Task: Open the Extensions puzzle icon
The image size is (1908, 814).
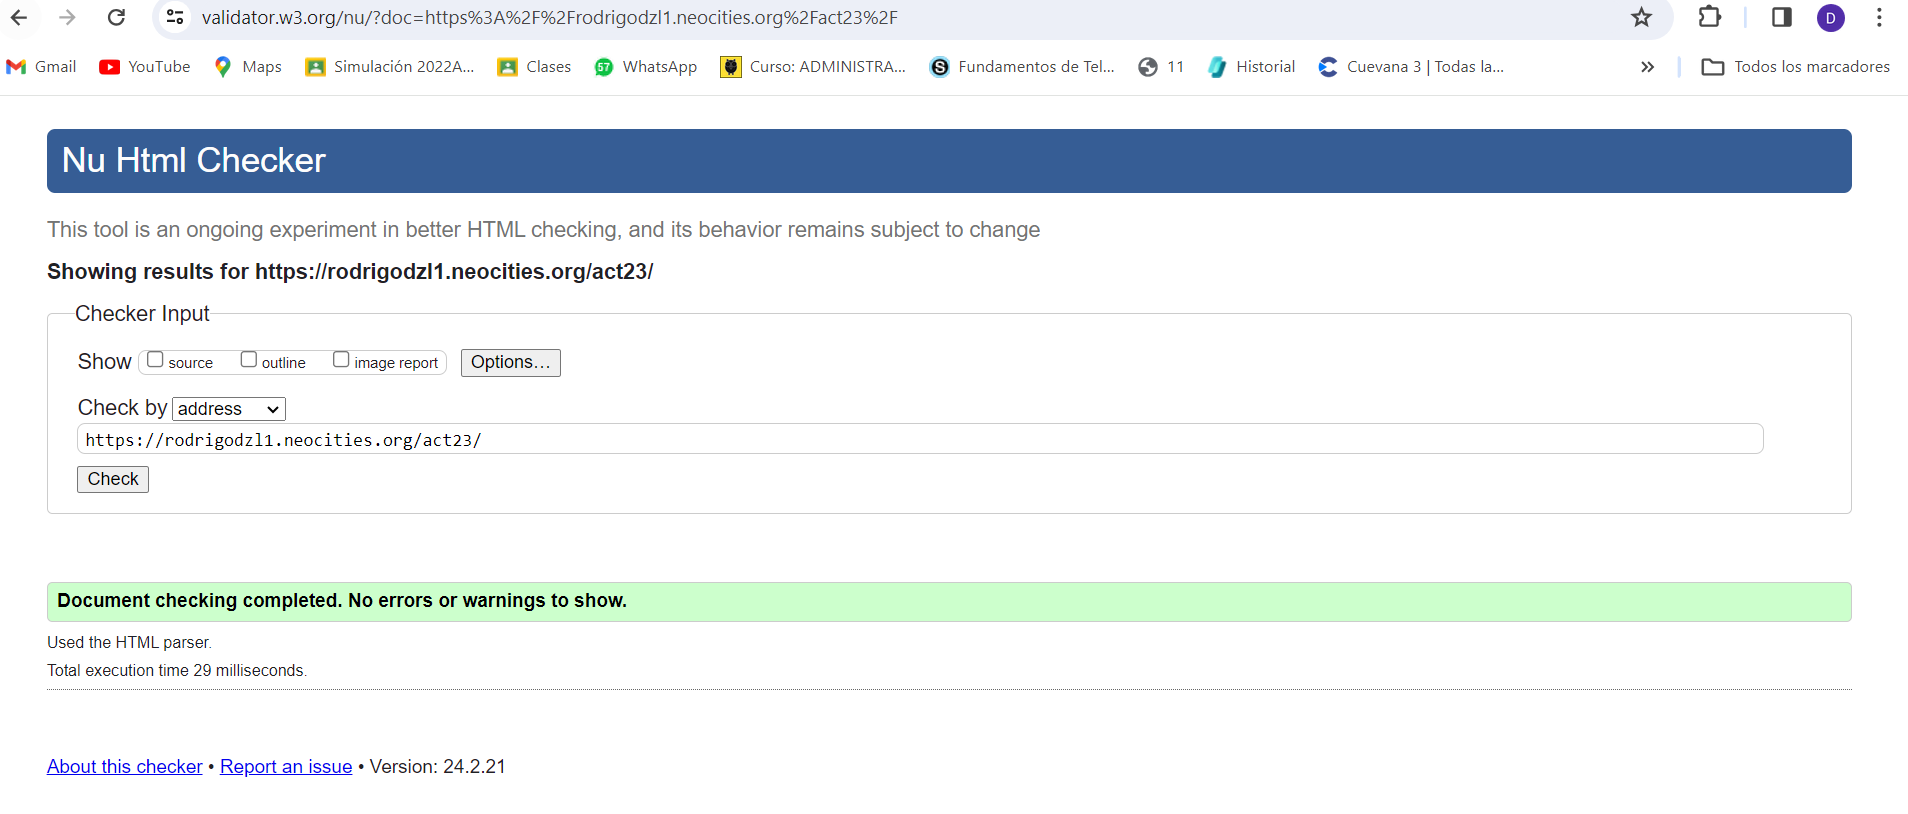Action: (1710, 17)
